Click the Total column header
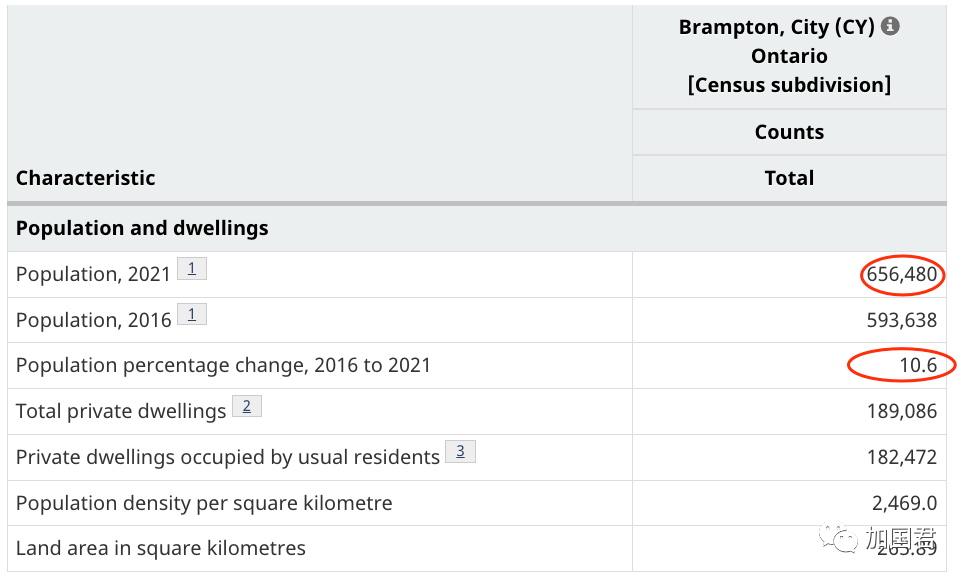Viewport: 968px width, 581px height. (x=789, y=178)
